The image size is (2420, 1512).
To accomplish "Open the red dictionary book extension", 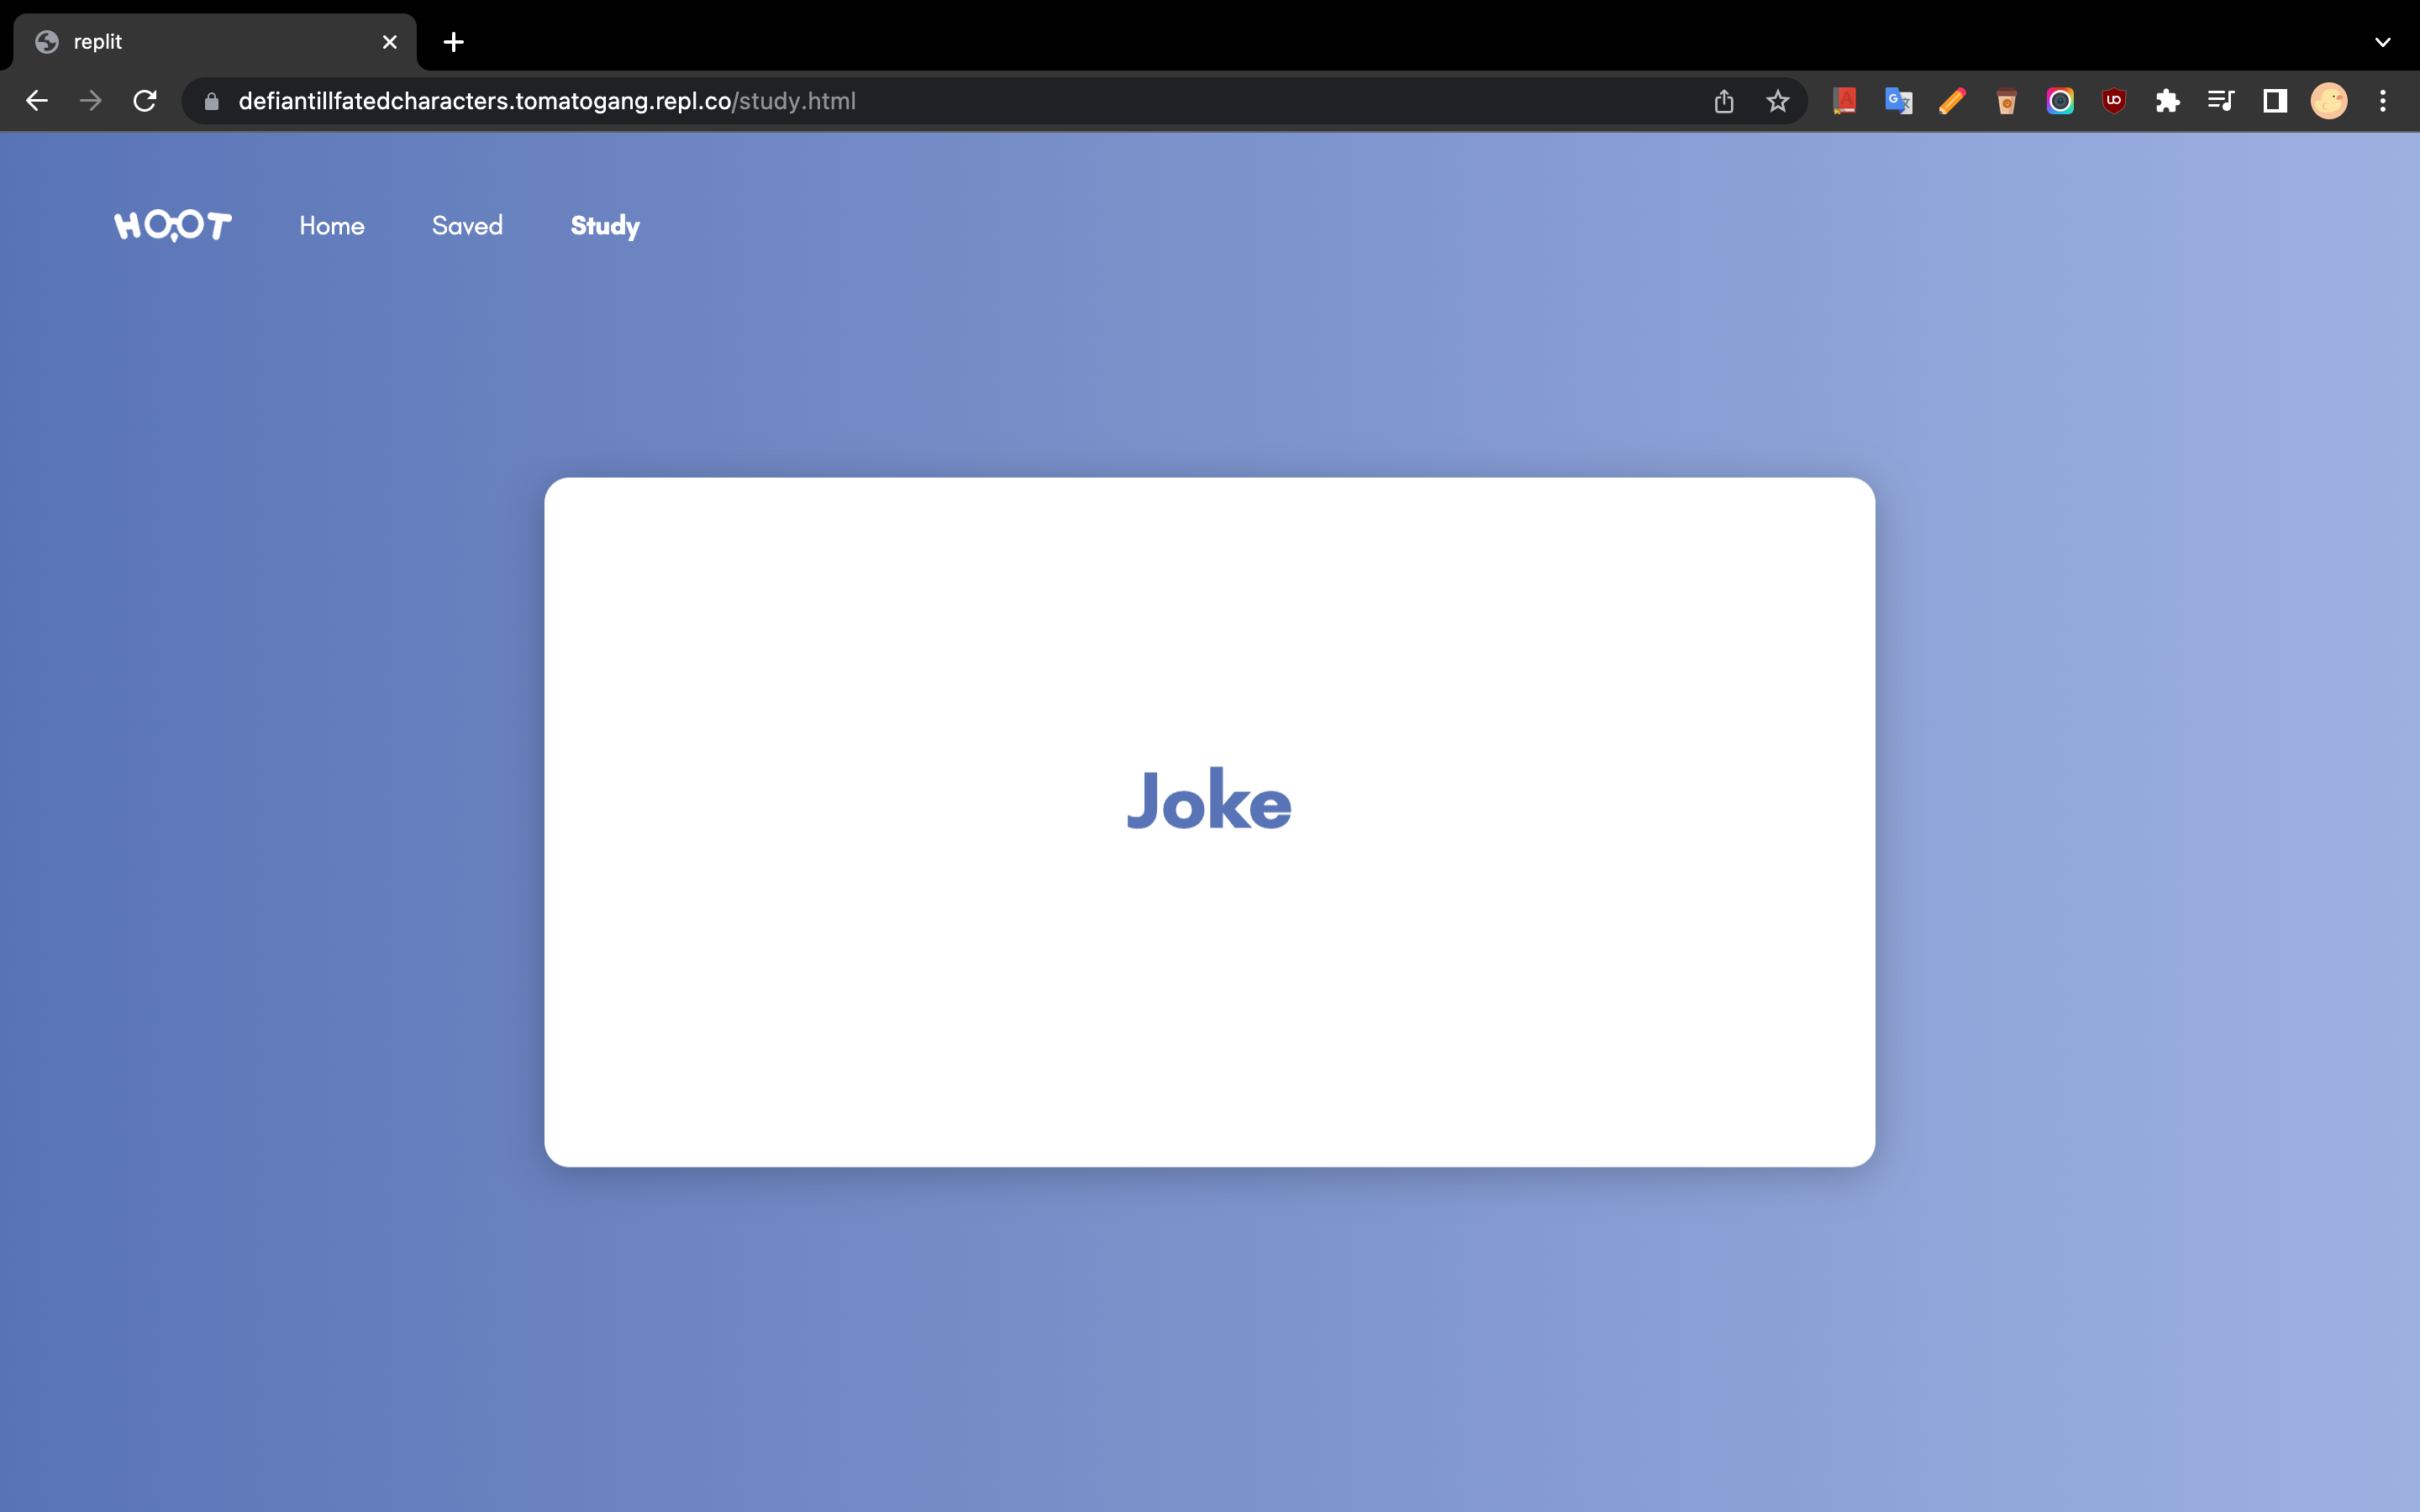I will tap(1844, 101).
